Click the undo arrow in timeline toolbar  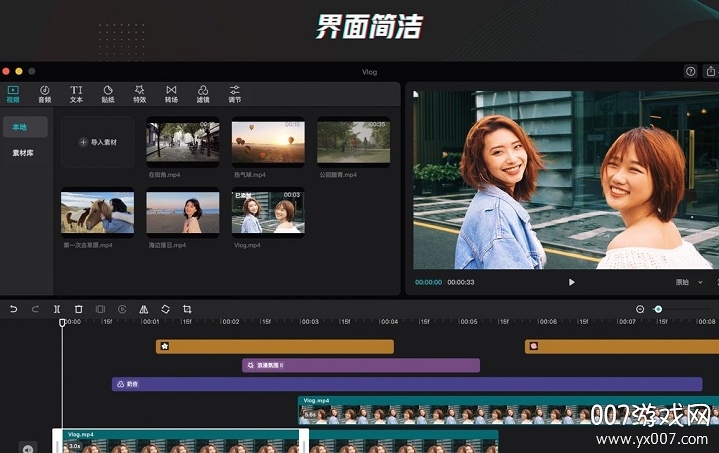pyautogui.click(x=13, y=309)
